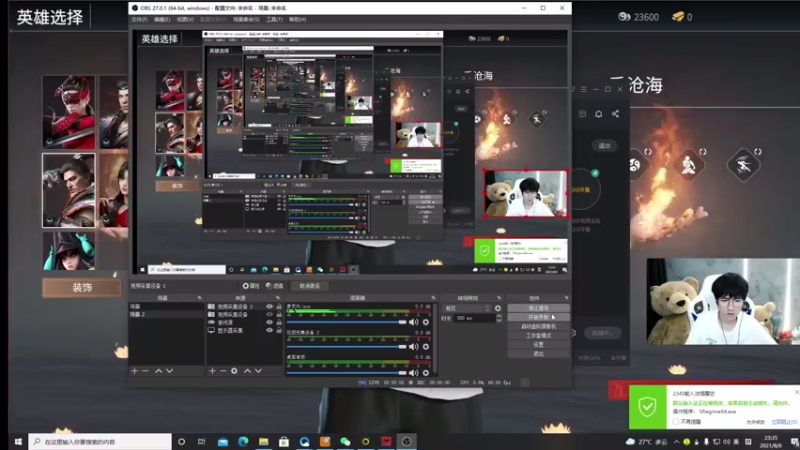
Task: Select the green-hat hero portrait
Action: click(x=68, y=251)
